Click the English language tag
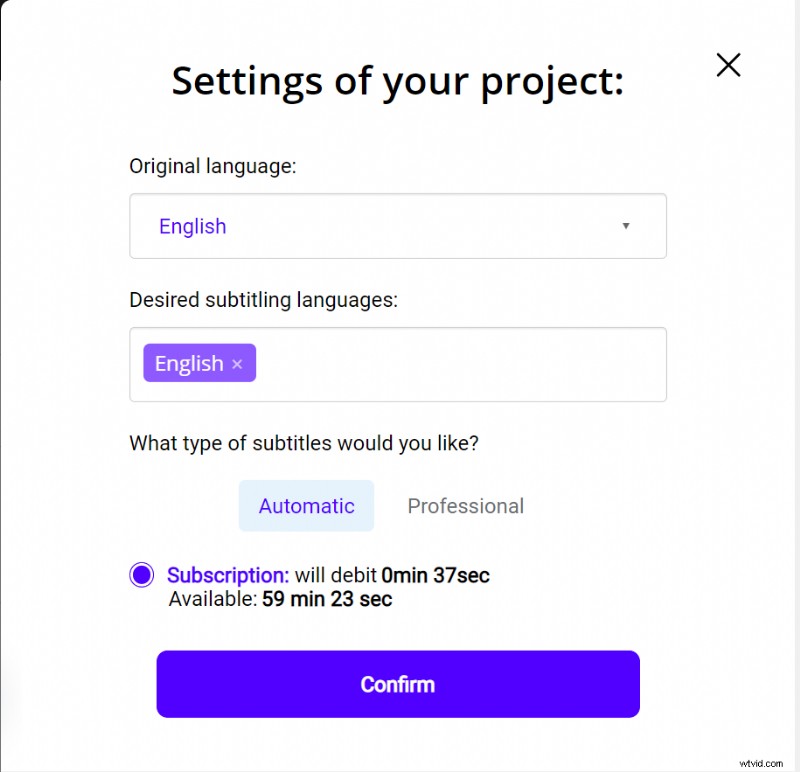Screen dimensions: 800x772 [x=190, y=363]
